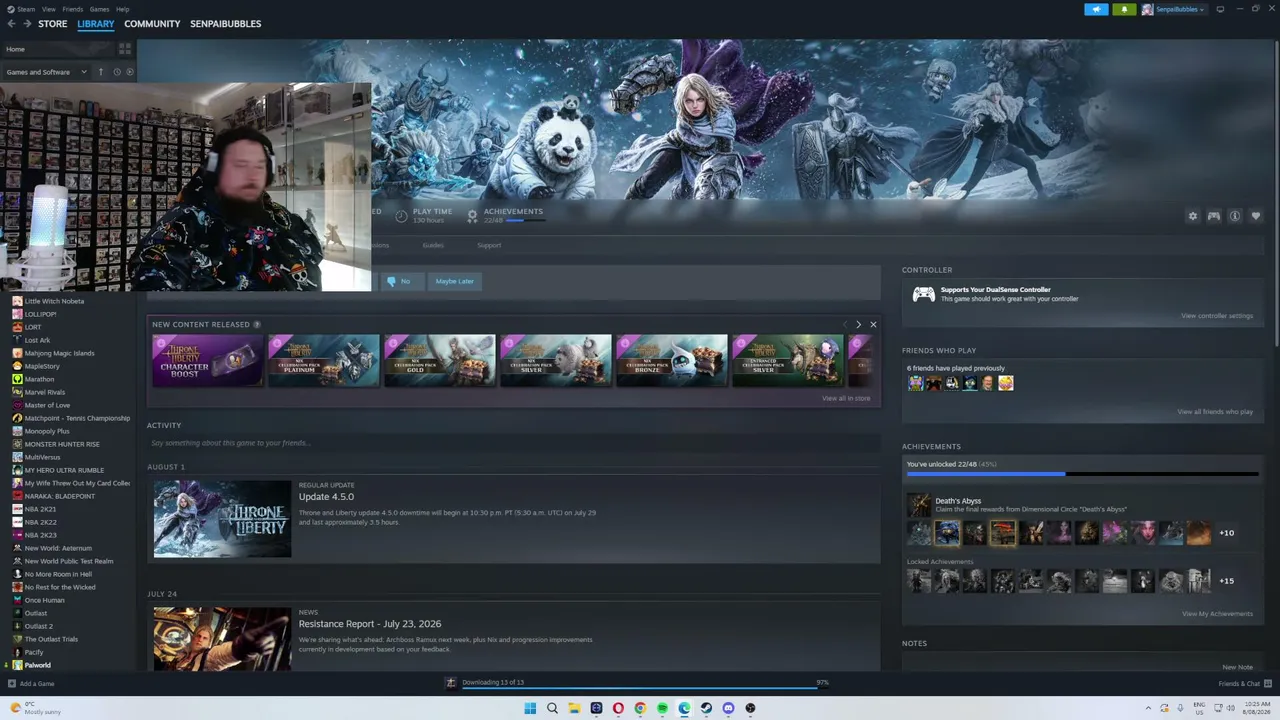Choose No on the recommendation prompt
This screenshot has height=720, width=1280.
(400, 281)
